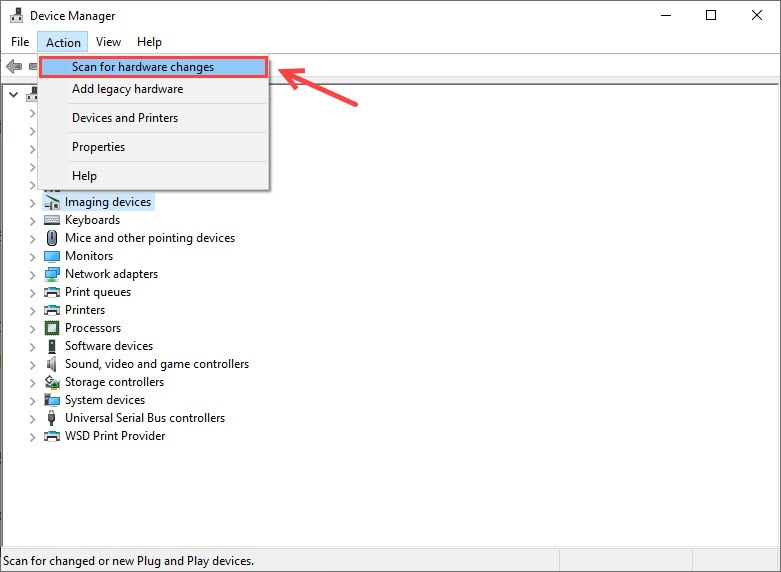Expand the System devices category

pyautogui.click(x=32, y=401)
